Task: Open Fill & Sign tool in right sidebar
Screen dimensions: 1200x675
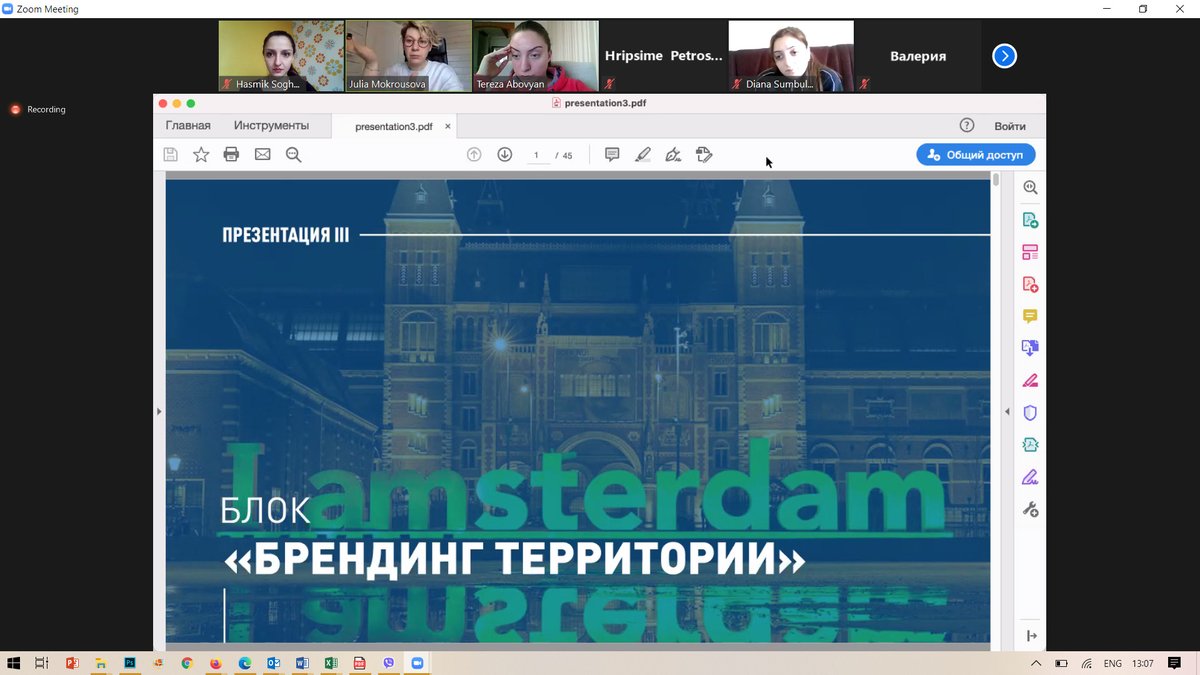Action: 1030,477
